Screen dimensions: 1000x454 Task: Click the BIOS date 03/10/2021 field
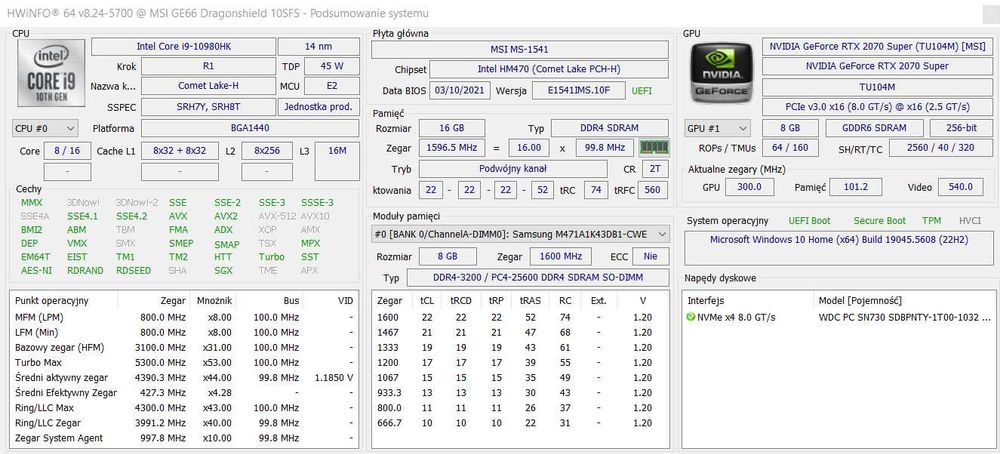(x=460, y=91)
